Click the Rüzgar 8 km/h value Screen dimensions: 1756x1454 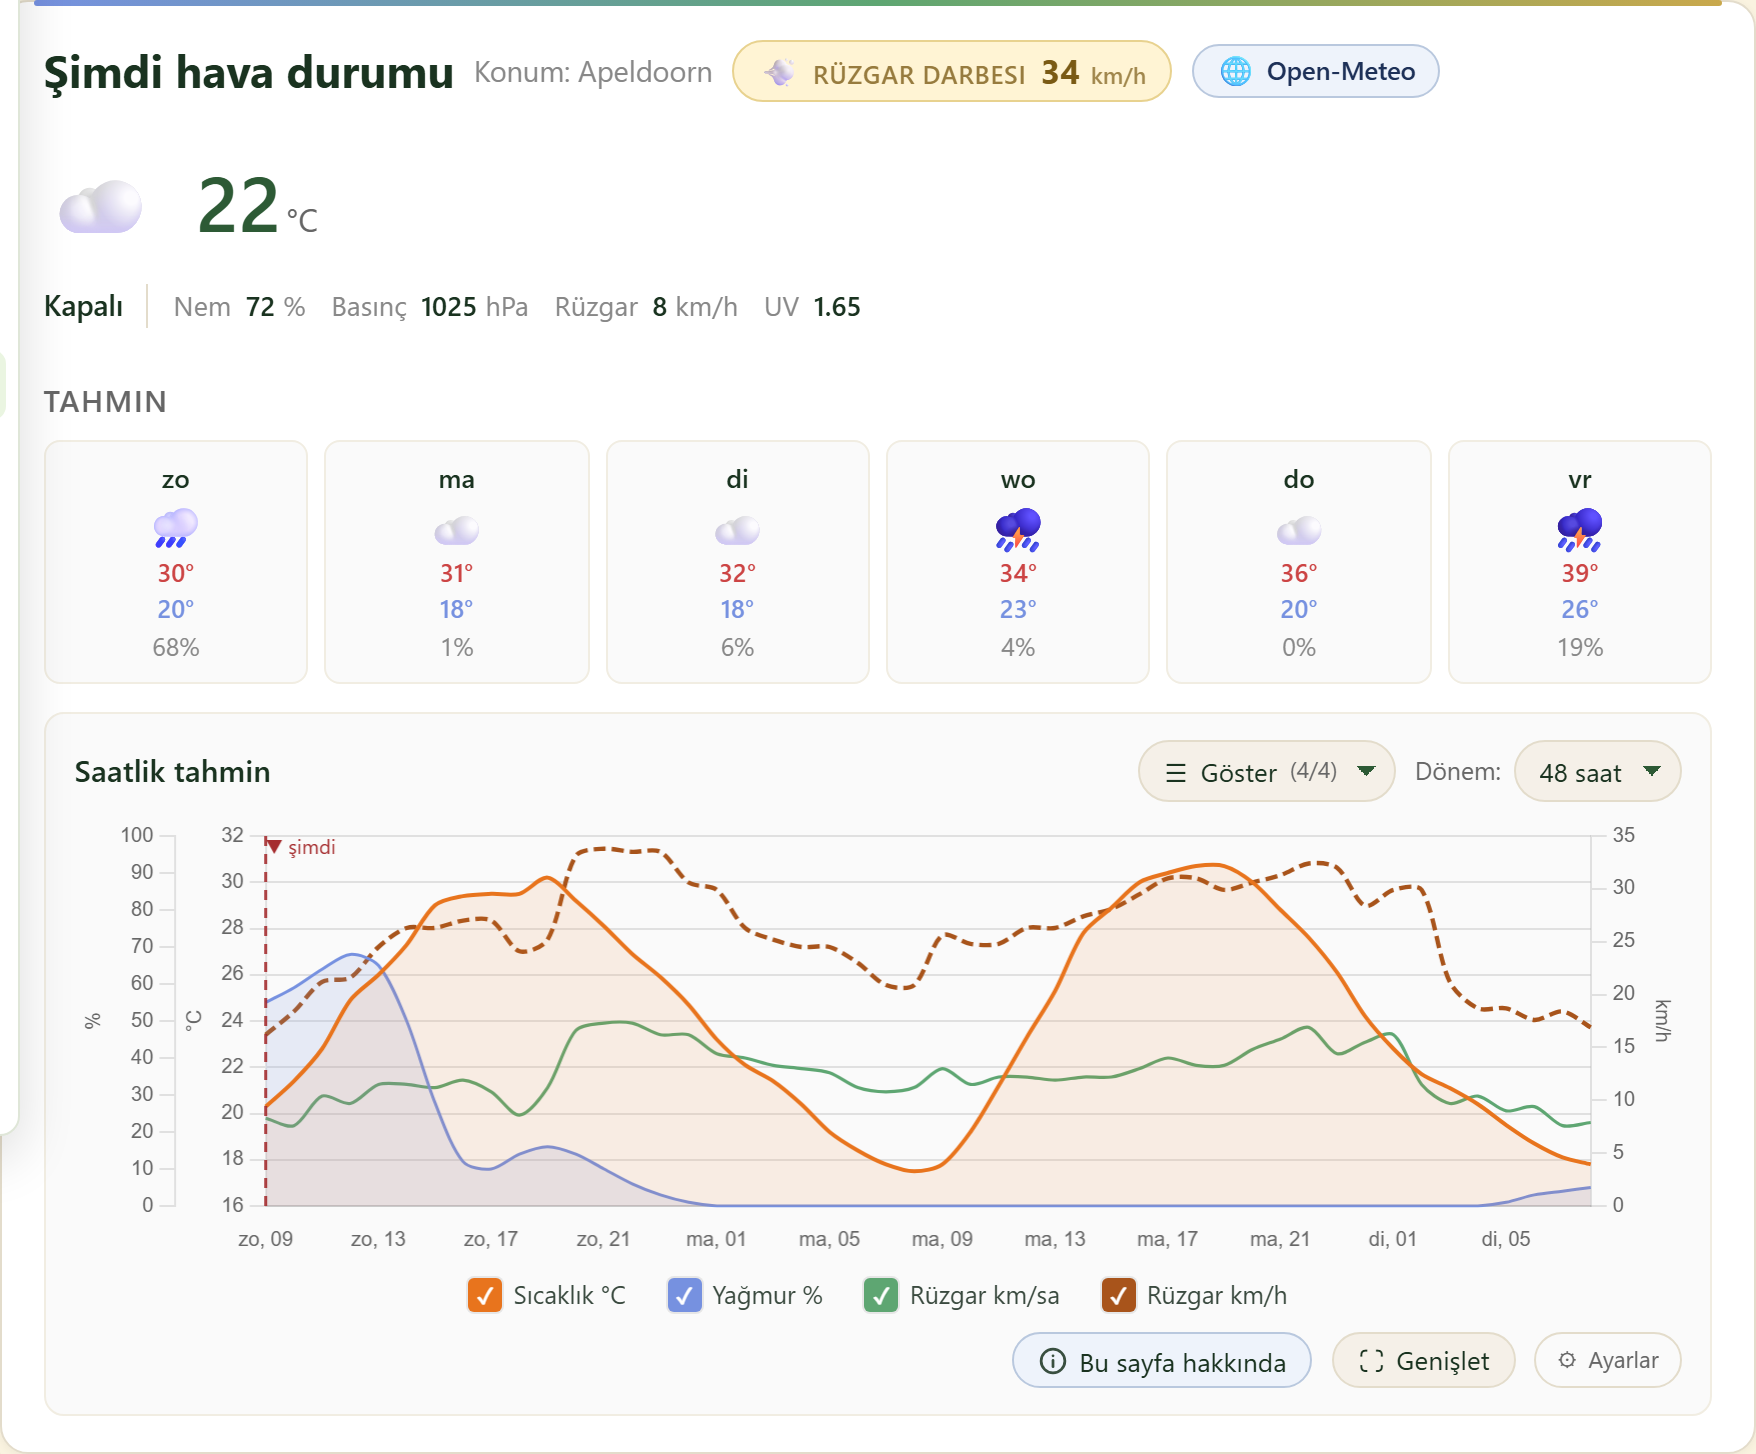pos(646,307)
